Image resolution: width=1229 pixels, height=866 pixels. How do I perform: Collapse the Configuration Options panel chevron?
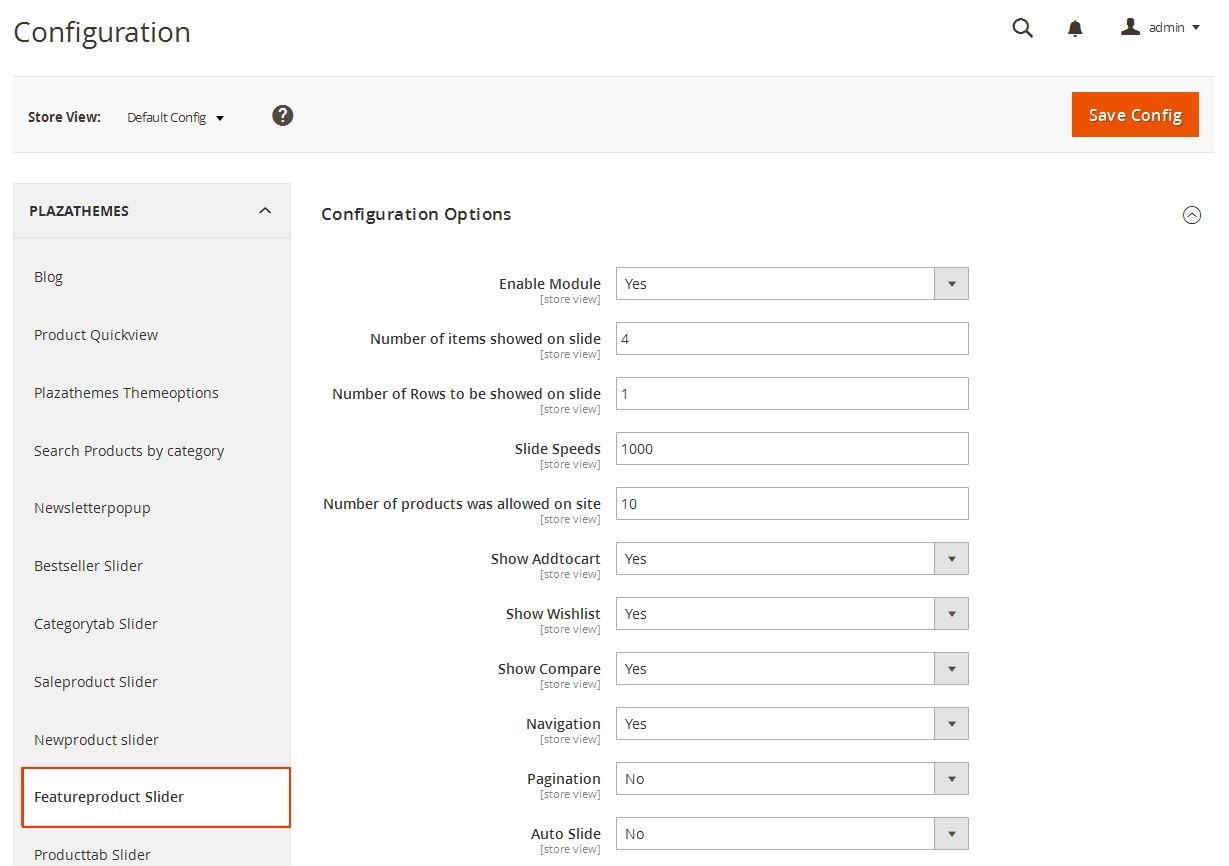pos(1192,214)
